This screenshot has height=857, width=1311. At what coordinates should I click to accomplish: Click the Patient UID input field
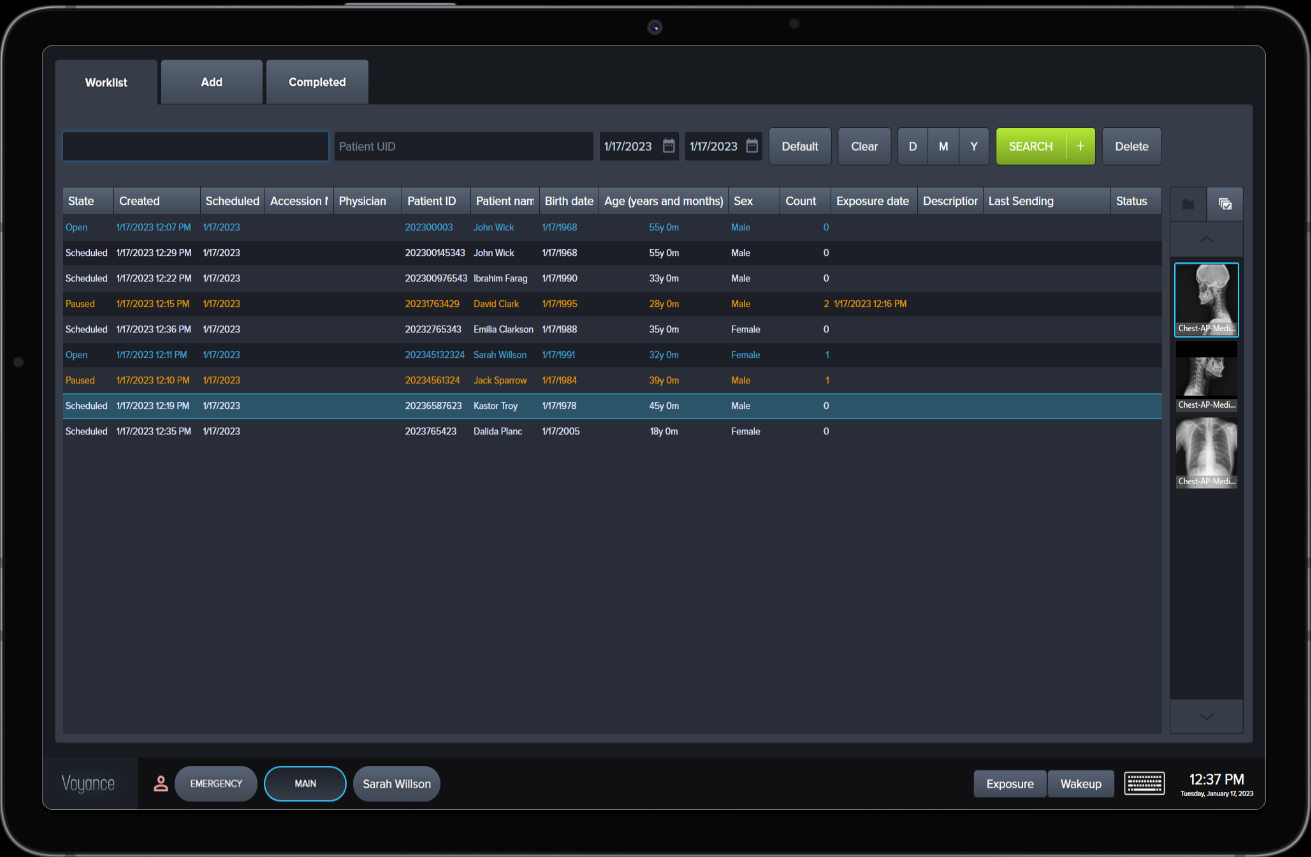point(463,146)
